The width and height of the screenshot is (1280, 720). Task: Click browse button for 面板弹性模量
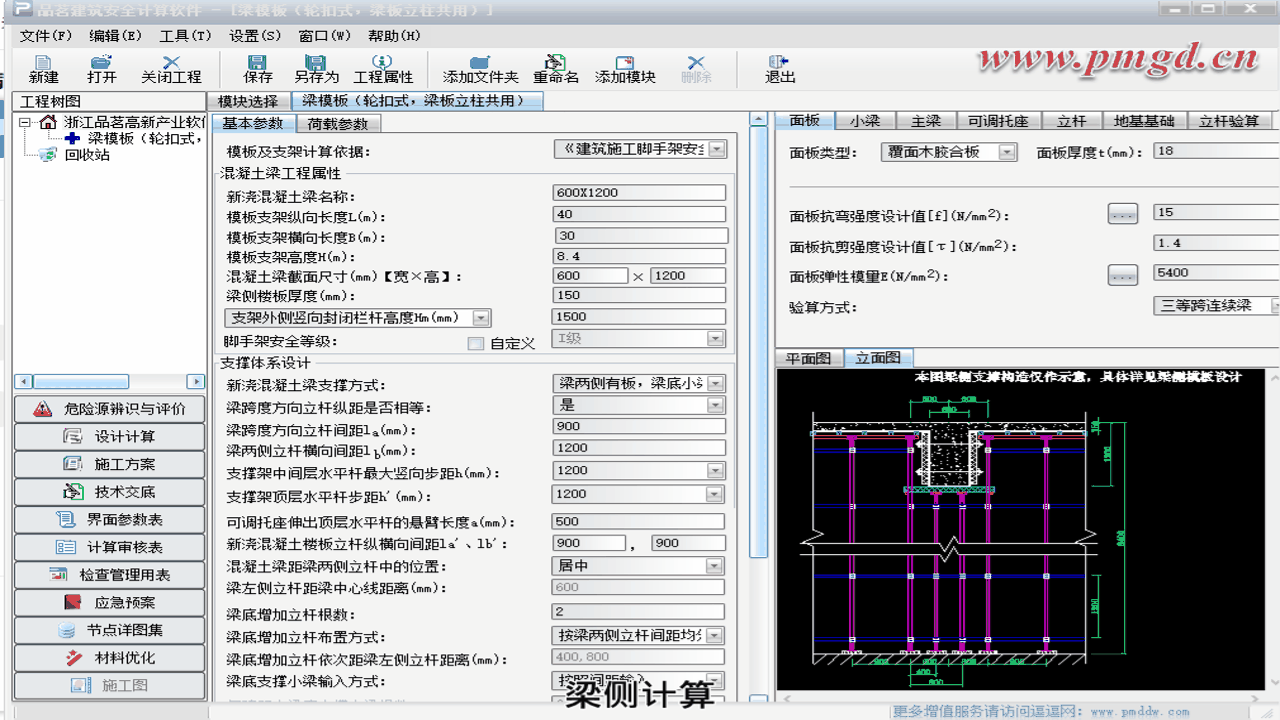click(x=1123, y=274)
